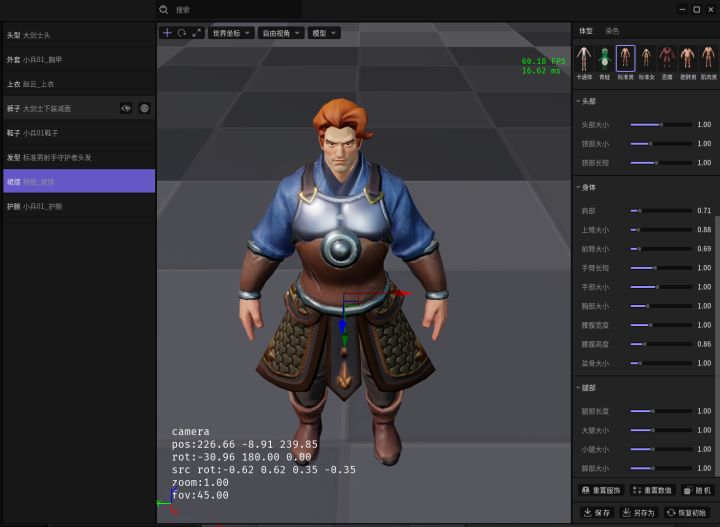
Task: Select the 上衣 赵云_上衣 row
Action: pyautogui.click(x=79, y=84)
